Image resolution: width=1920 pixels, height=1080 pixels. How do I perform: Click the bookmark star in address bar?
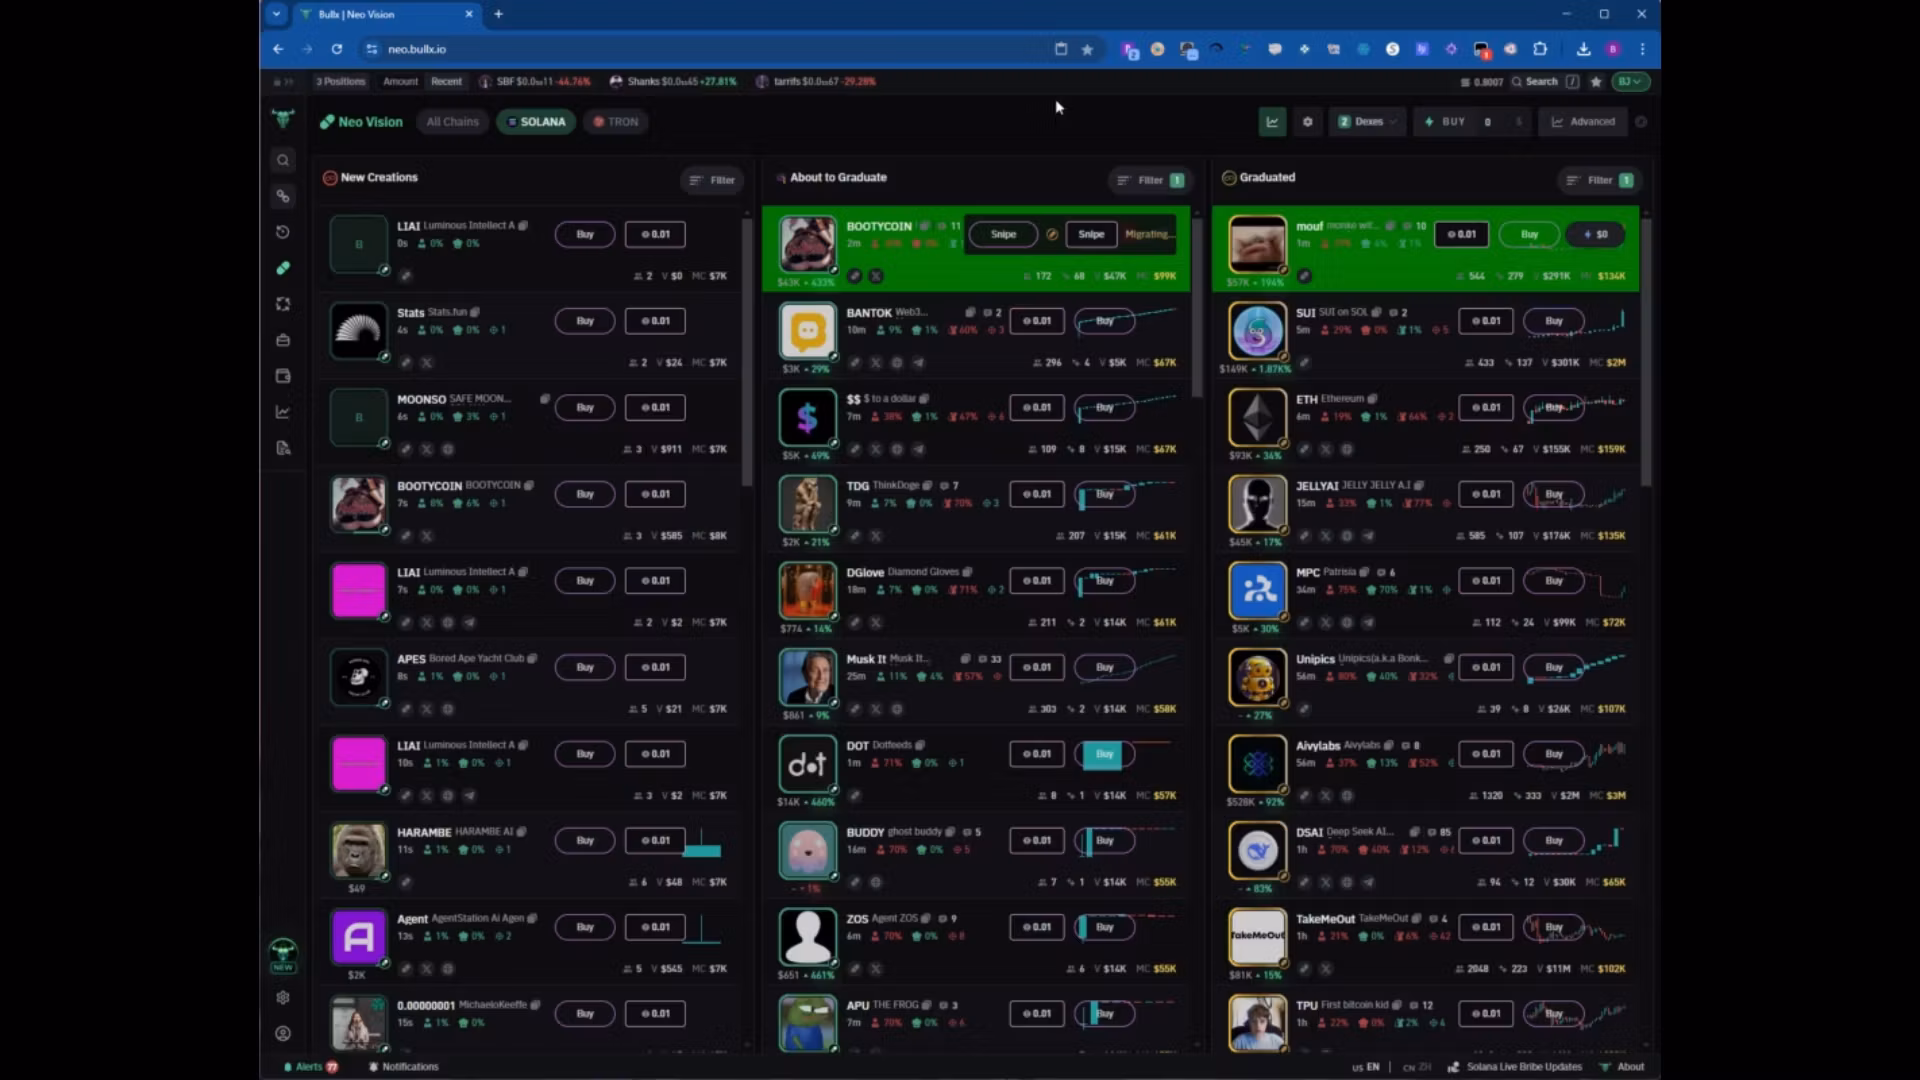coord(1087,49)
